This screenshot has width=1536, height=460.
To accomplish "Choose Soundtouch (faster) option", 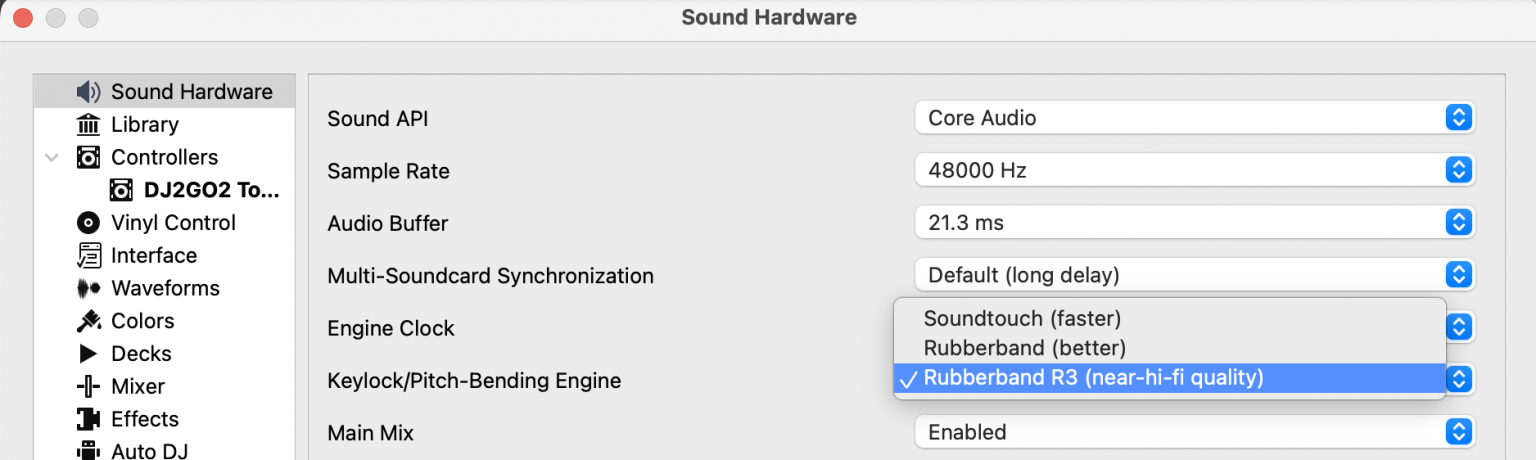I will pyautogui.click(x=1022, y=319).
